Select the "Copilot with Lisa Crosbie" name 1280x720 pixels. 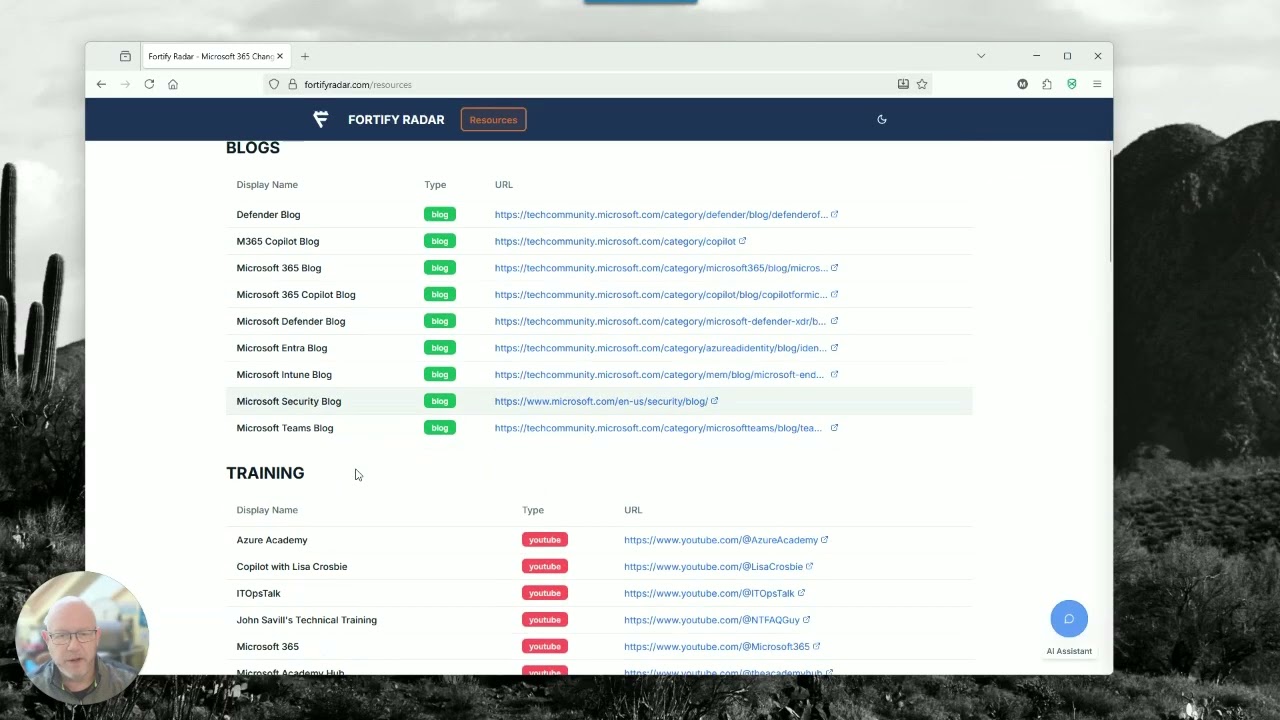click(x=292, y=567)
